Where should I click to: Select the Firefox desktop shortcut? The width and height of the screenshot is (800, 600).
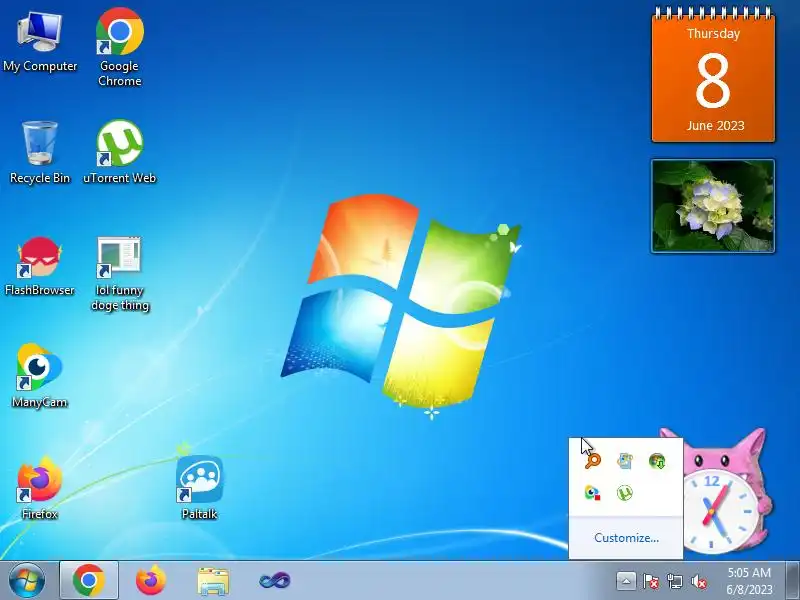click(x=40, y=488)
